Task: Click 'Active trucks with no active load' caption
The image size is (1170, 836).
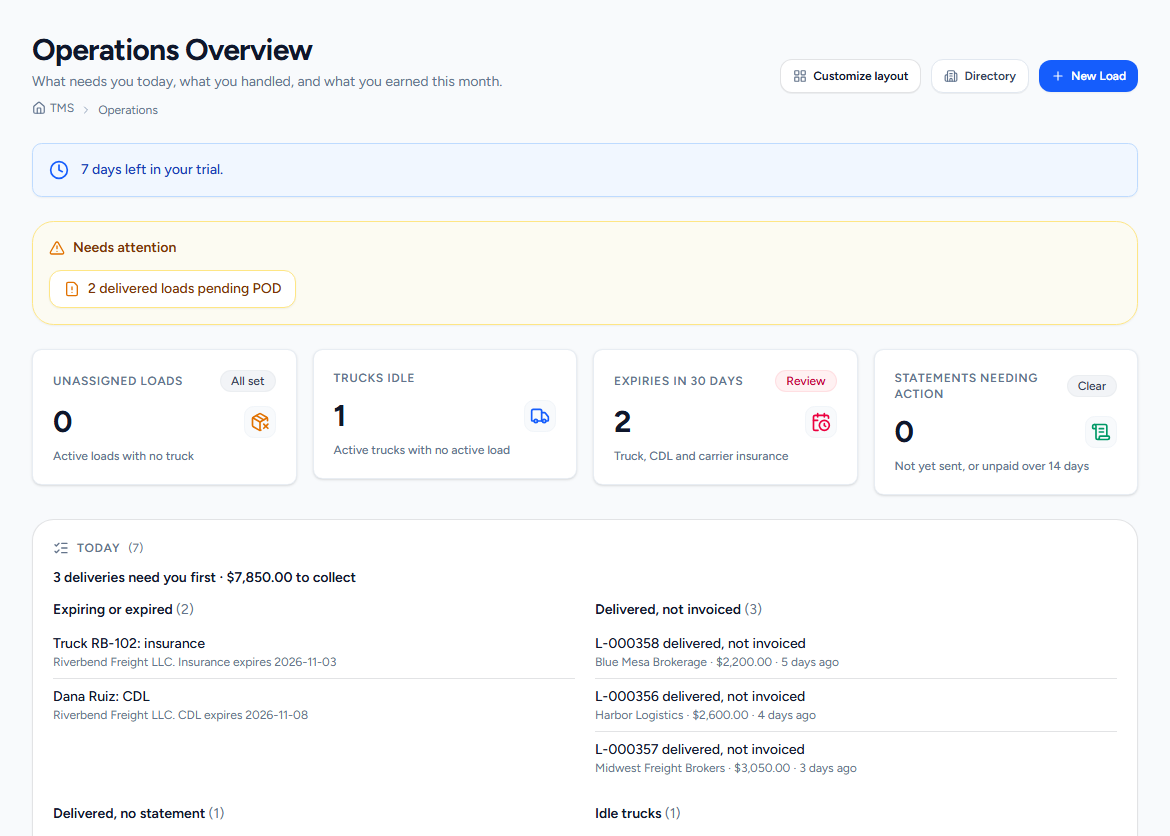Action: (x=422, y=450)
